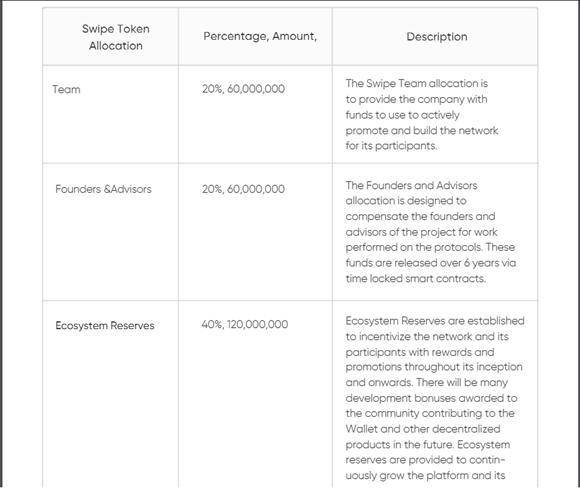Click 'time locked smart contracts.' text
Screen dimensions: 580x488
(x=415, y=278)
